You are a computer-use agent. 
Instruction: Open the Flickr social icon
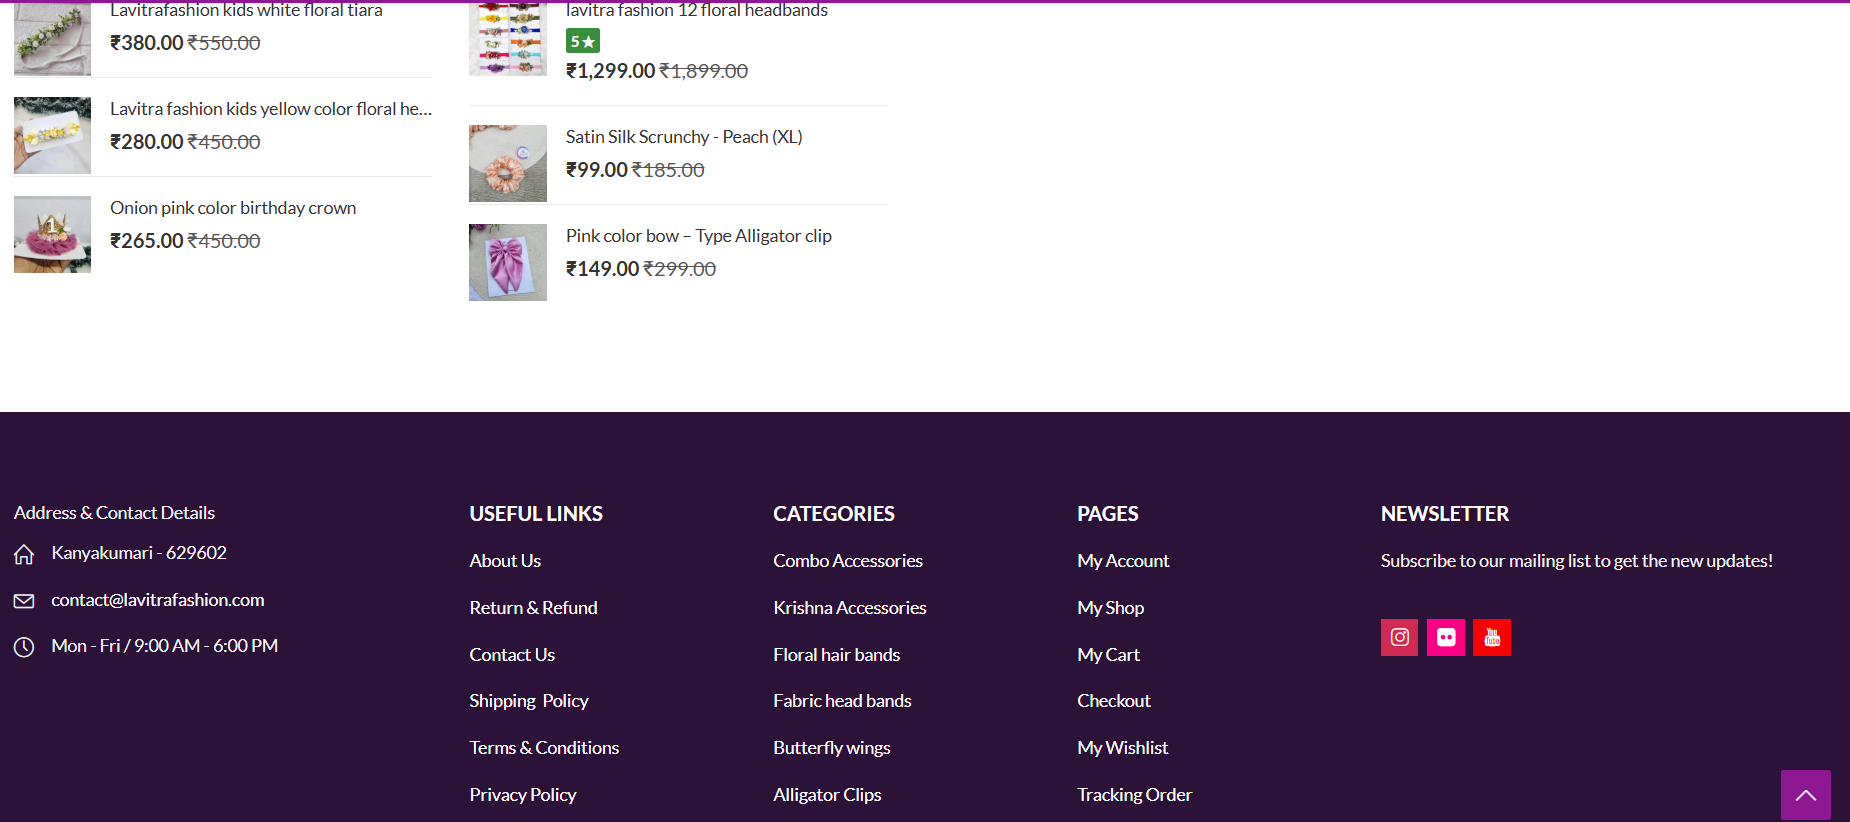pos(1446,637)
